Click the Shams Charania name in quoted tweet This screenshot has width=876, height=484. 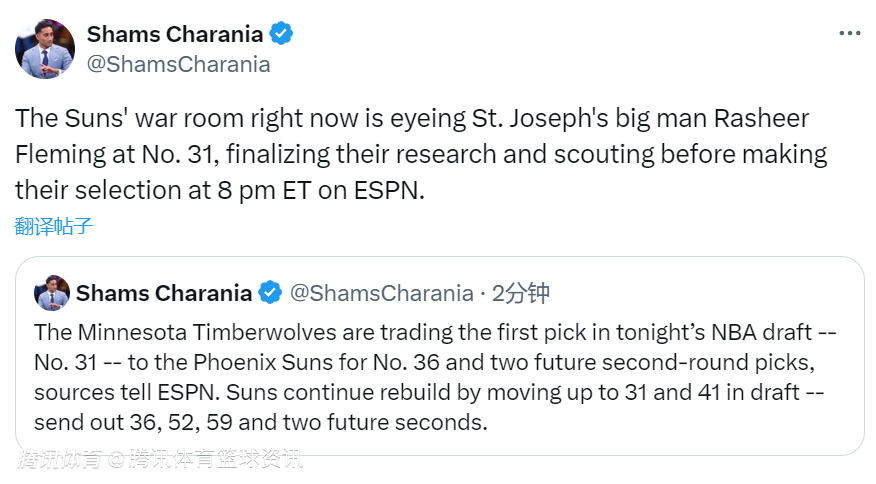164,293
